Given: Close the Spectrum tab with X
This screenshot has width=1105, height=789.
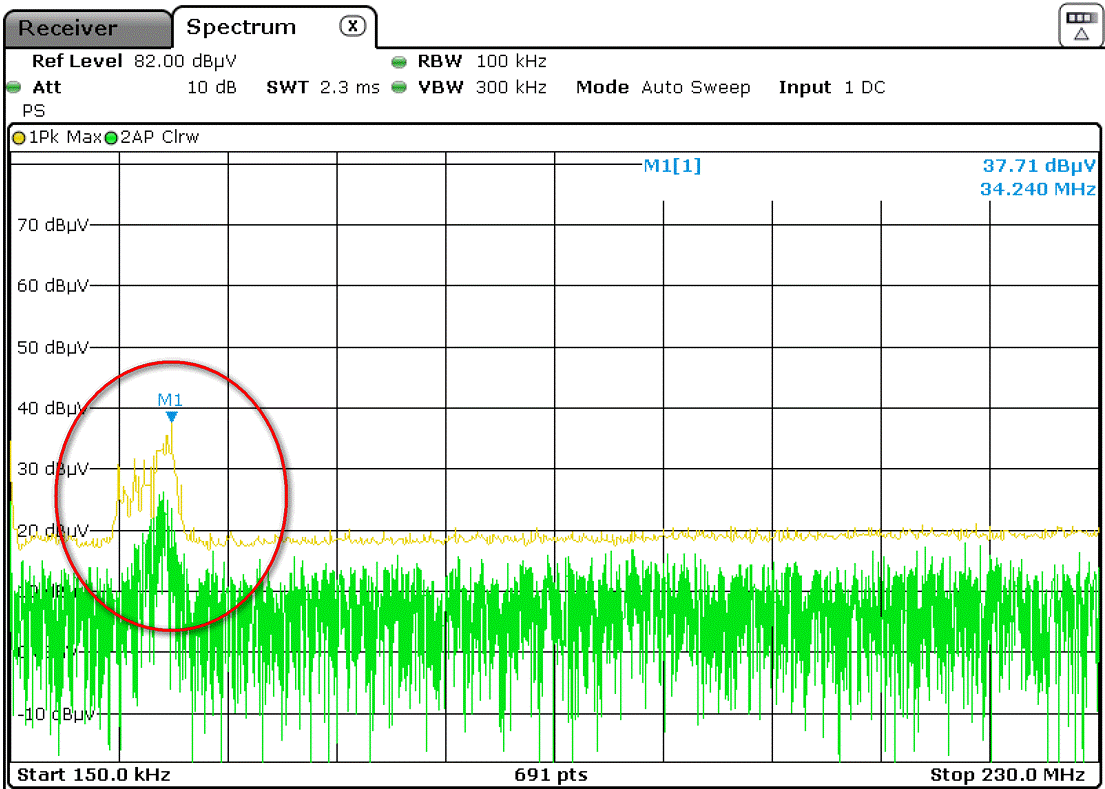Looking at the screenshot, I should pyautogui.click(x=352, y=27).
